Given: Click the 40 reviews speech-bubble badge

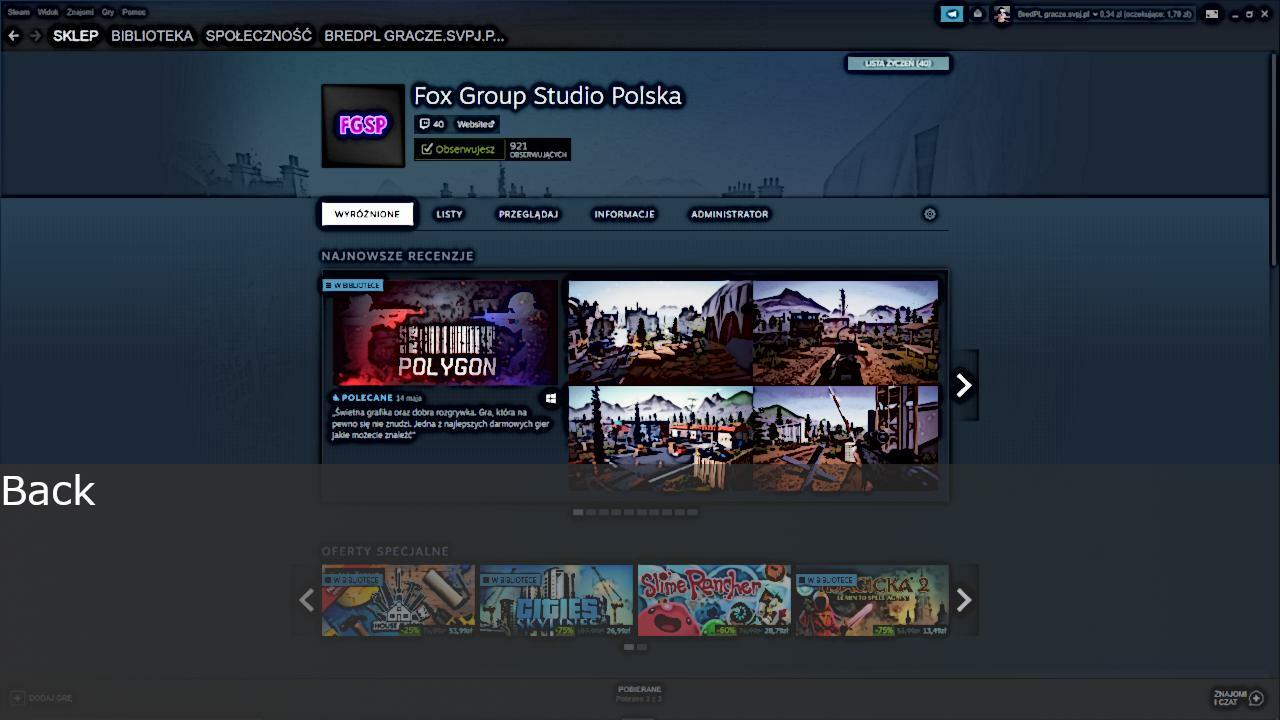Looking at the screenshot, I should point(432,124).
